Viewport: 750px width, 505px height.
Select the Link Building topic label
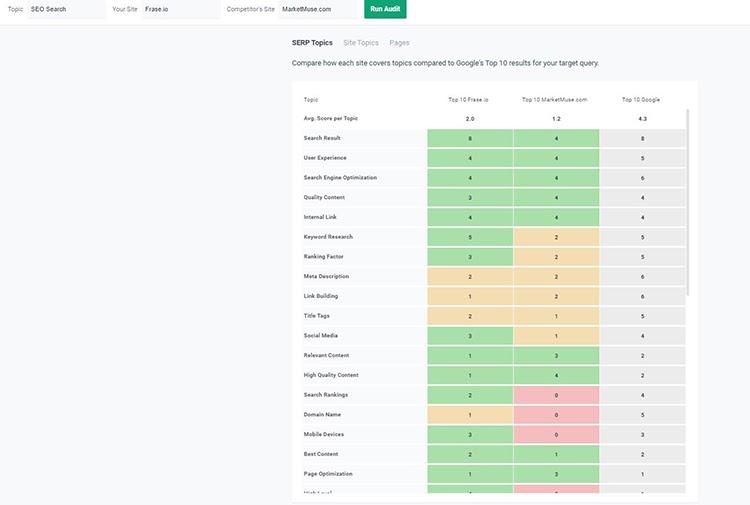pyautogui.click(x=320, y=296)
